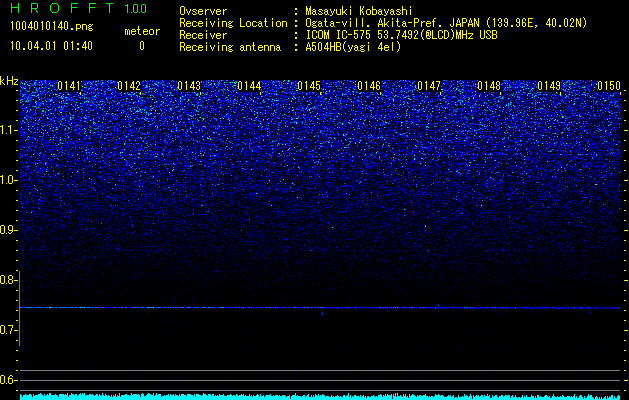Click the 0147 time marker
This screenshot has width=629, height=400.
click(x=429, y=86)
